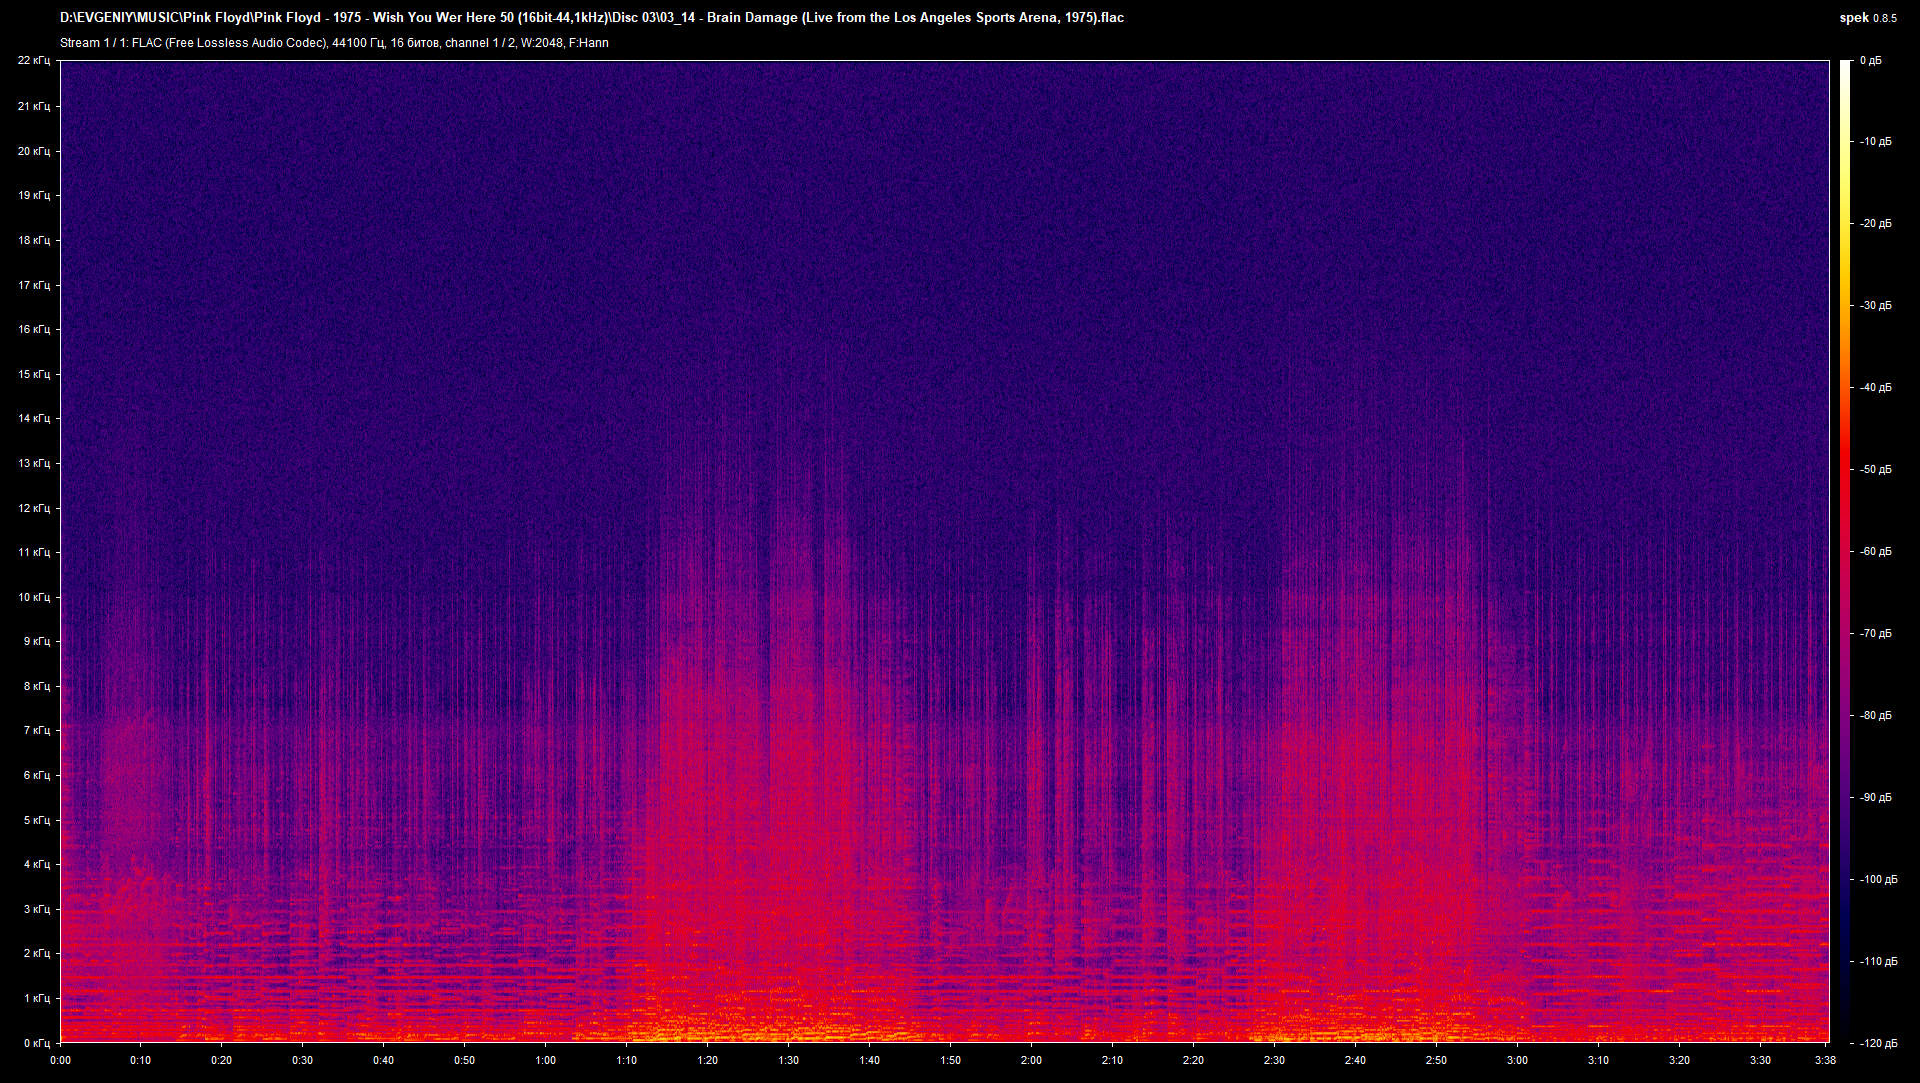Click the 0 дБ label on the legend

click(1872, 60)
